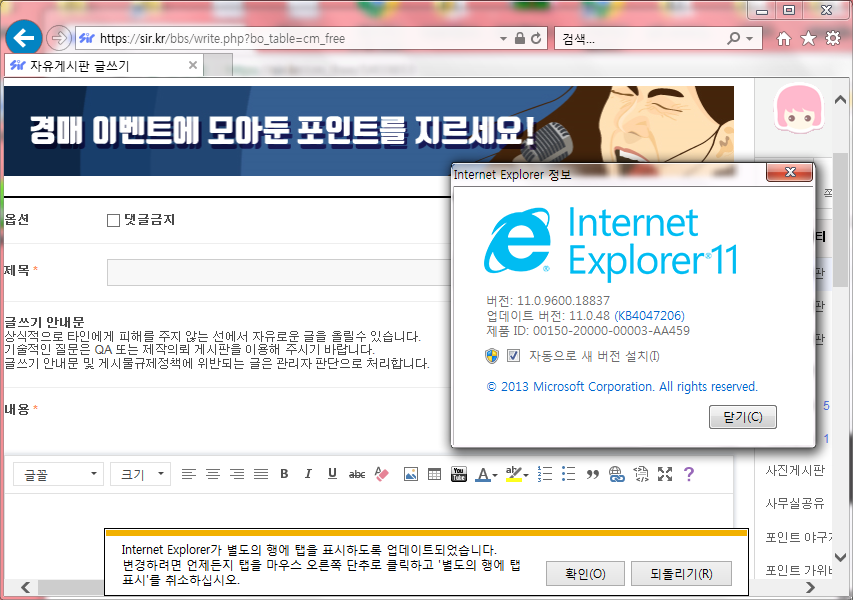Click the pink-haired avatar image

point(799,109)
